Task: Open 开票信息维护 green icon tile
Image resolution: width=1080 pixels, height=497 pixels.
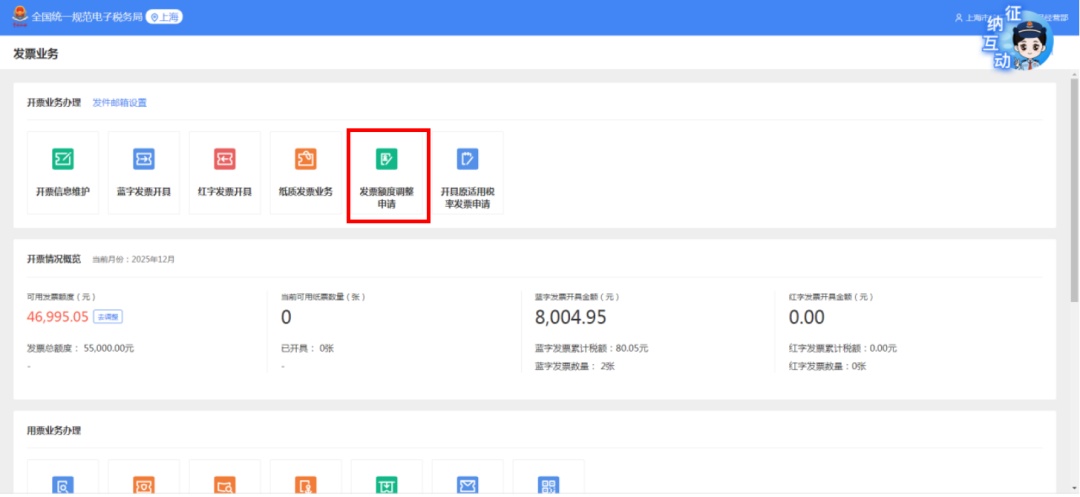Action: click(63, 160)
